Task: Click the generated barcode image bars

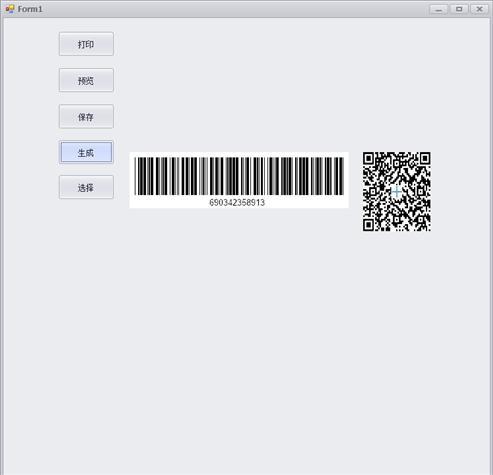Action: click(x=239, y=176)
